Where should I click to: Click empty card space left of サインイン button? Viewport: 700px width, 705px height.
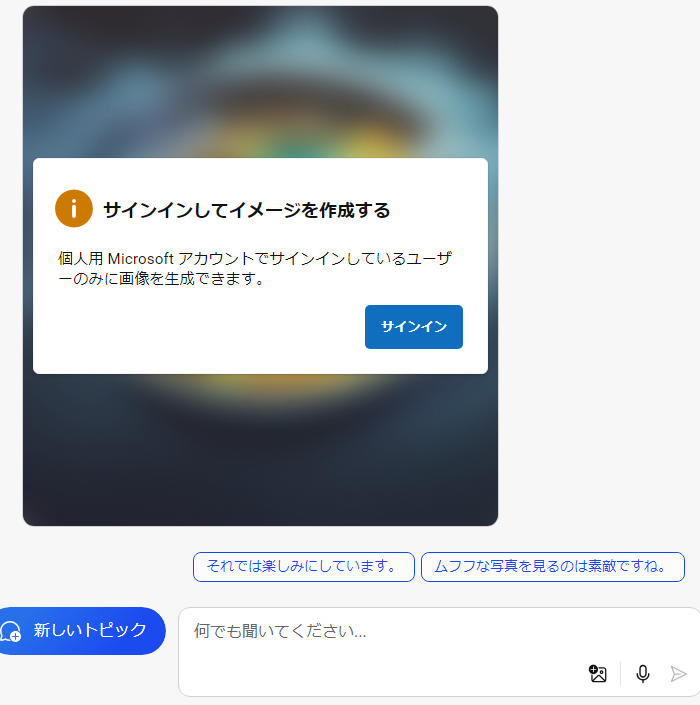(198, 327)
